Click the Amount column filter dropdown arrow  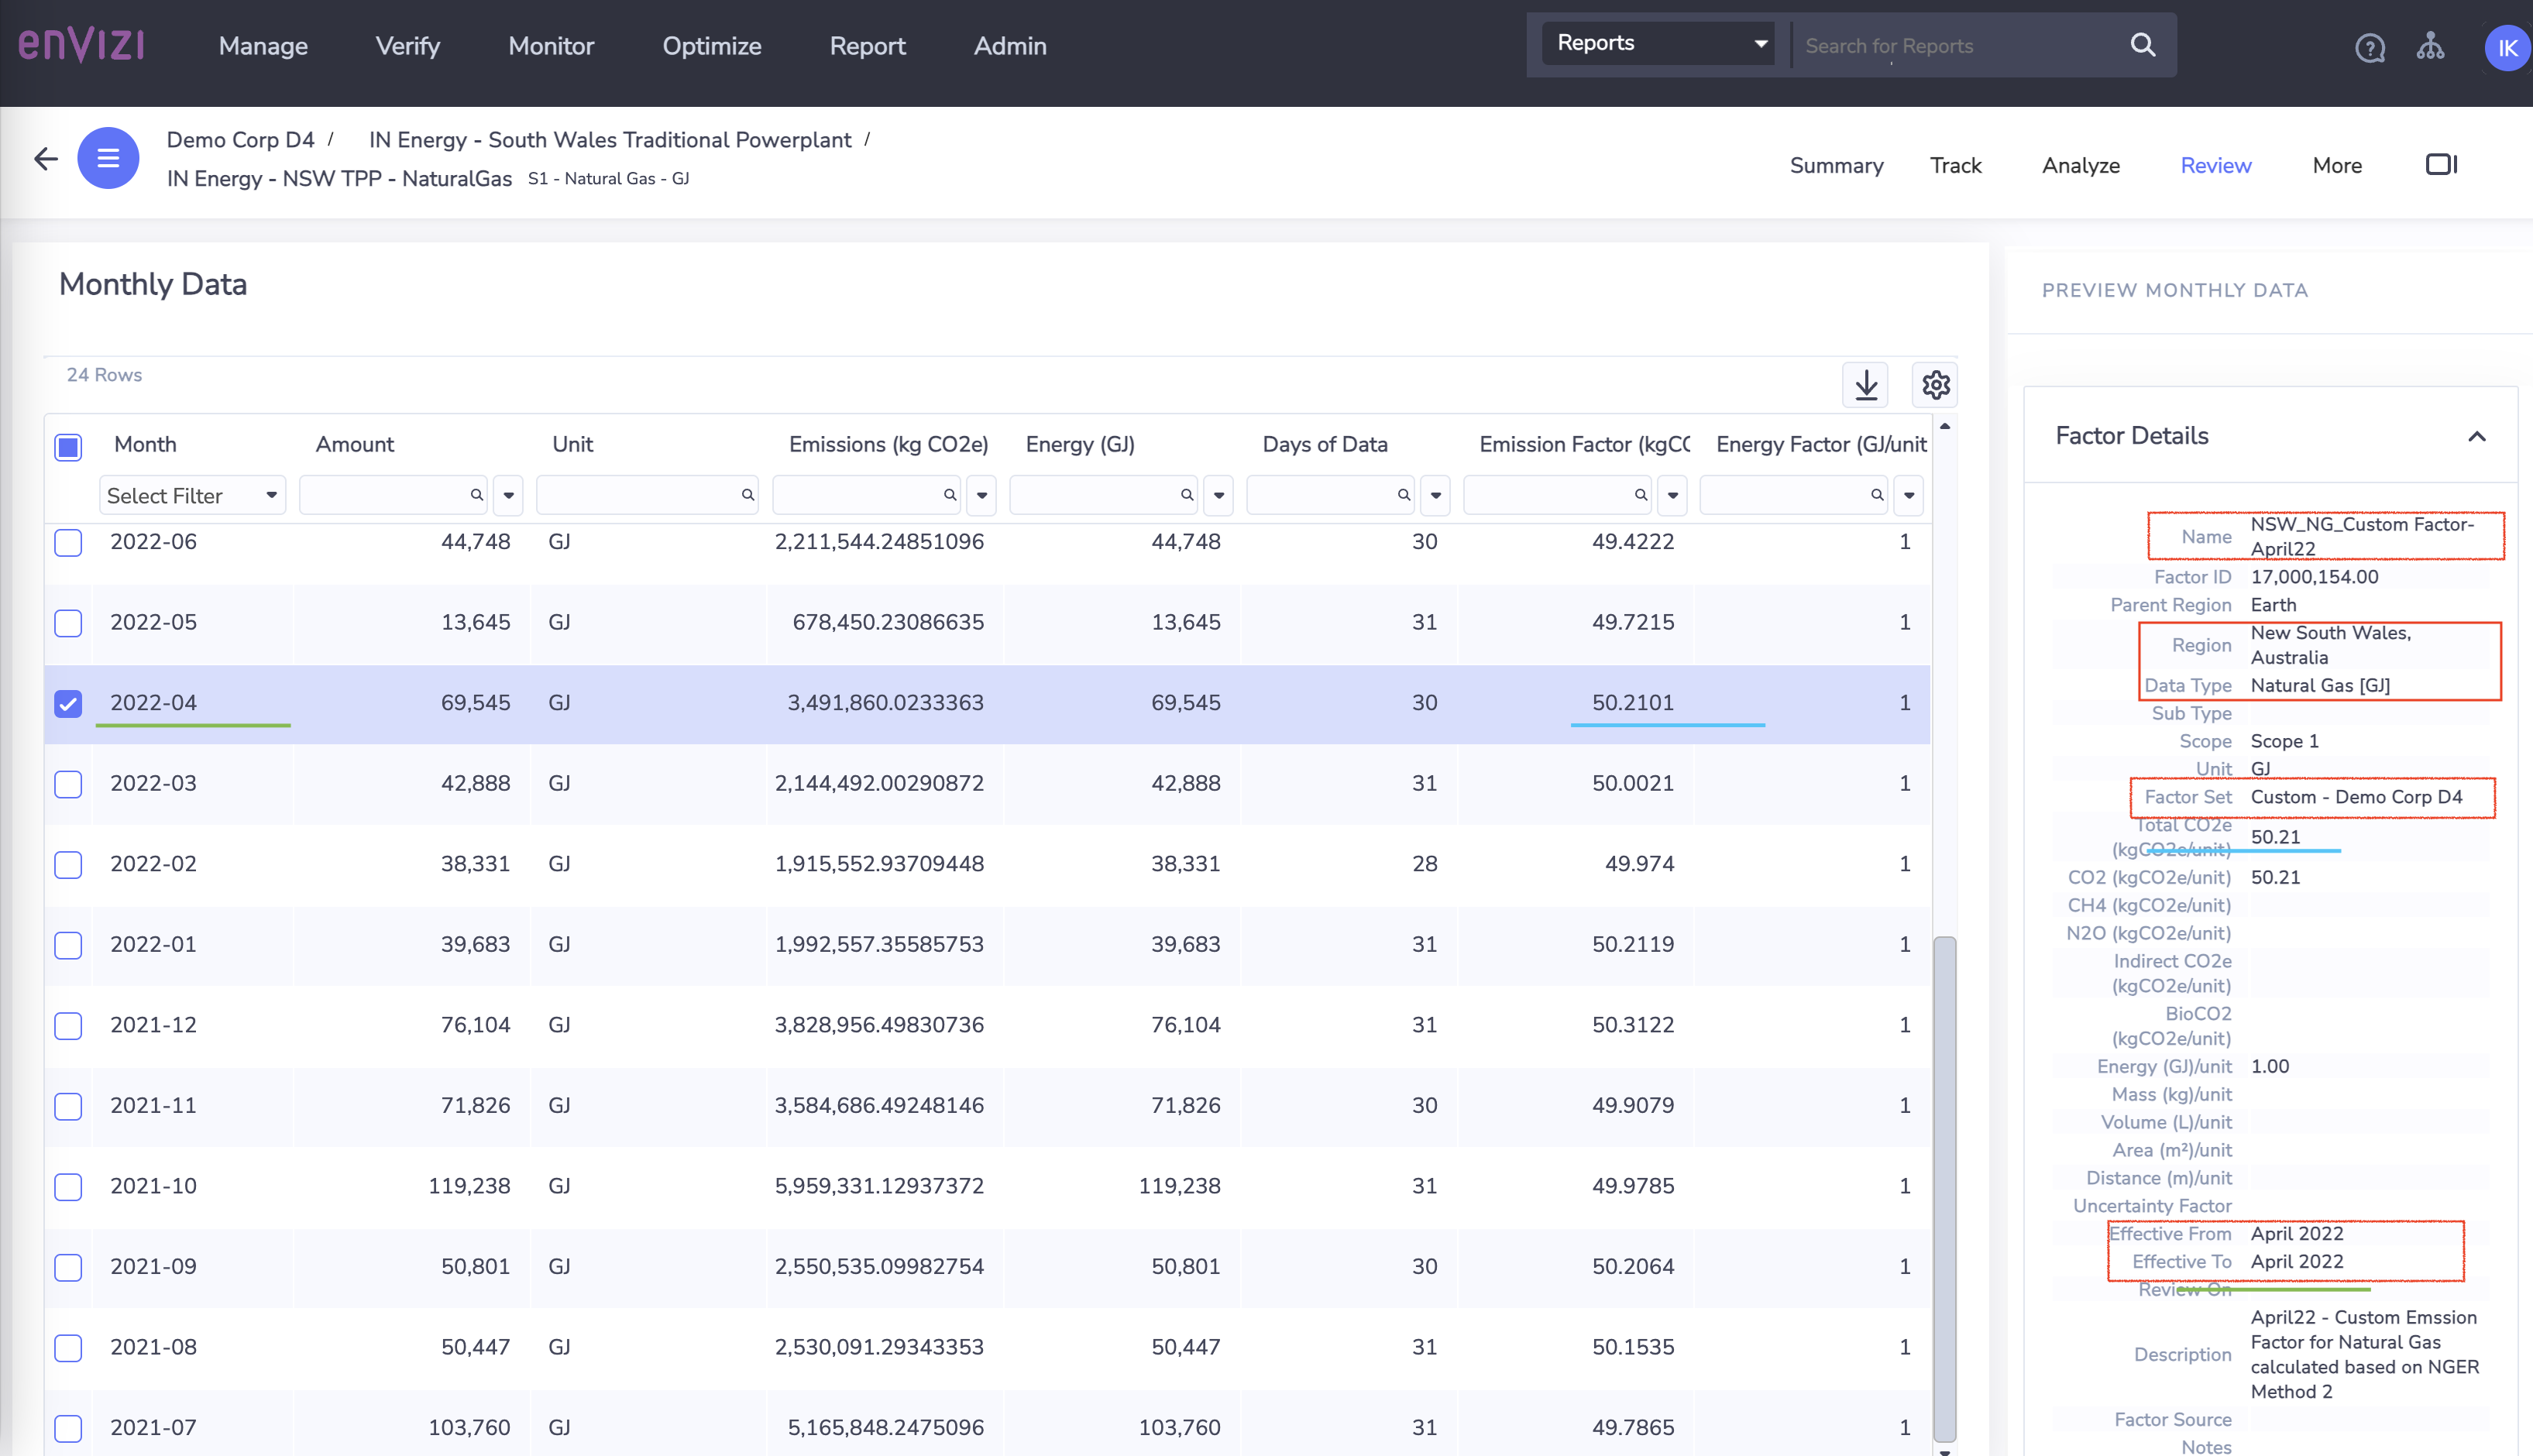click(x=508, y=495)
